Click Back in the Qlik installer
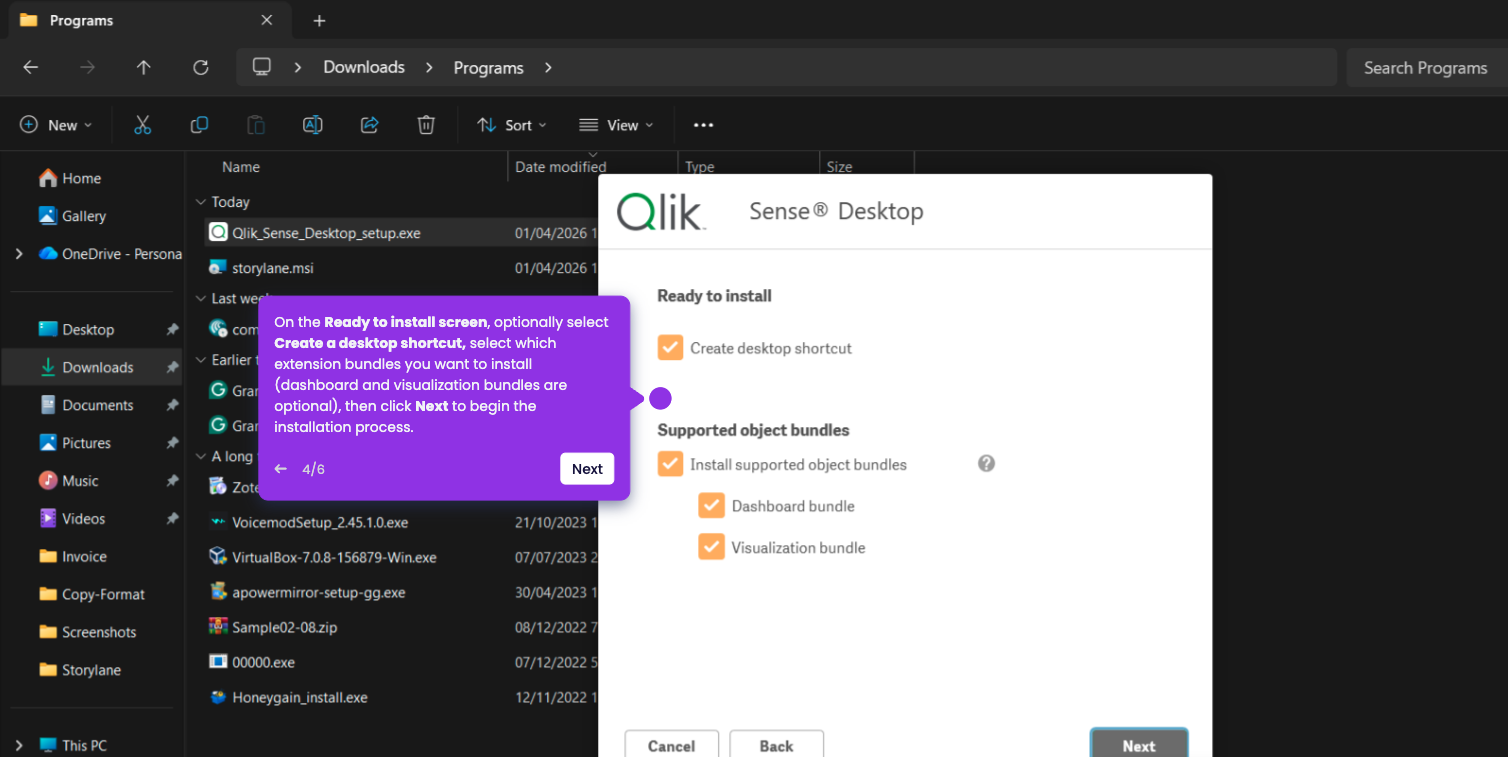Screen dimensions: 1508x757 point(776,745)
